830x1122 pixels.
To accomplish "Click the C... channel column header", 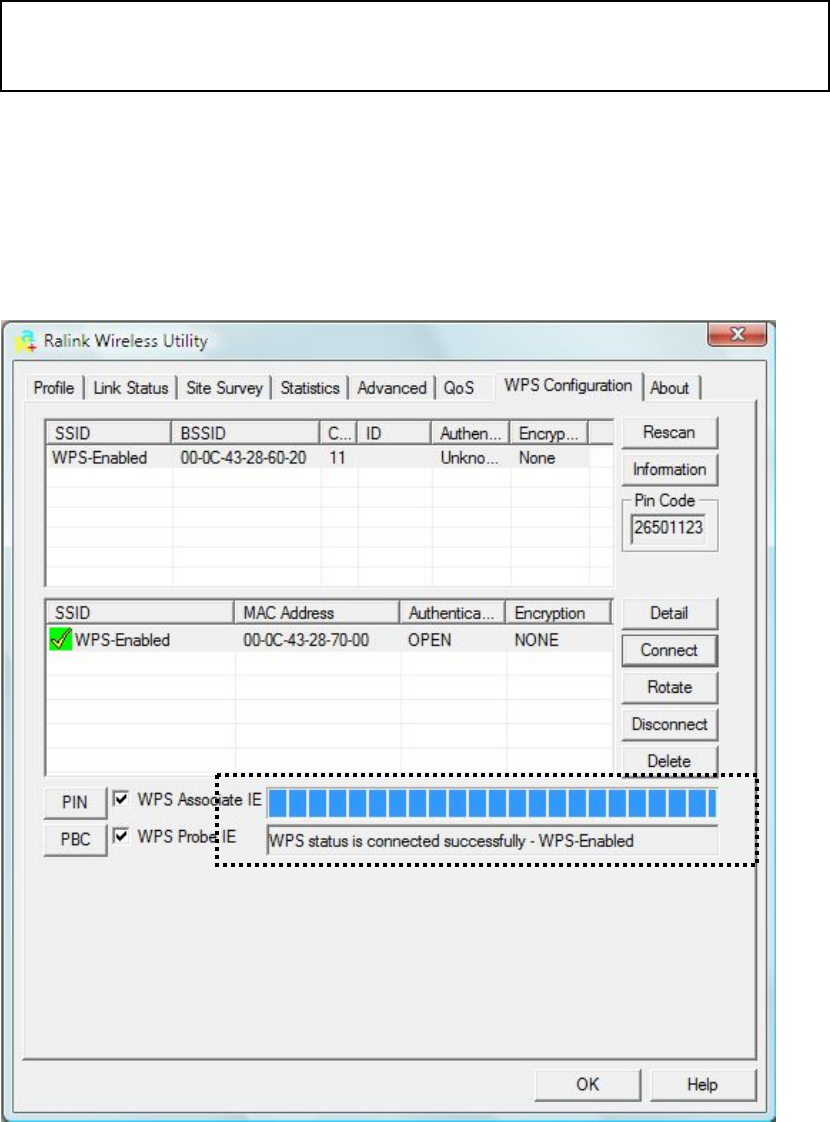I will [x=338, y=433].
